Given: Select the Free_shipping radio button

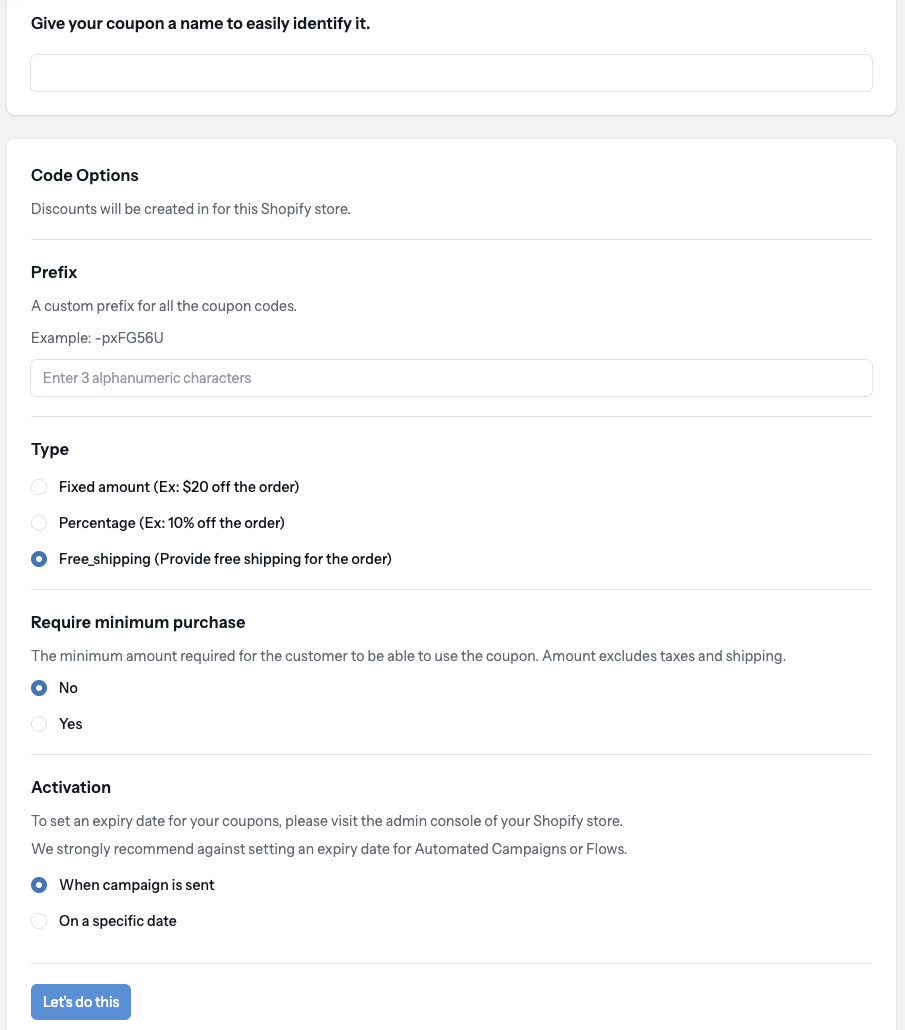Looking at the screenshot, I should pos(39,559).
